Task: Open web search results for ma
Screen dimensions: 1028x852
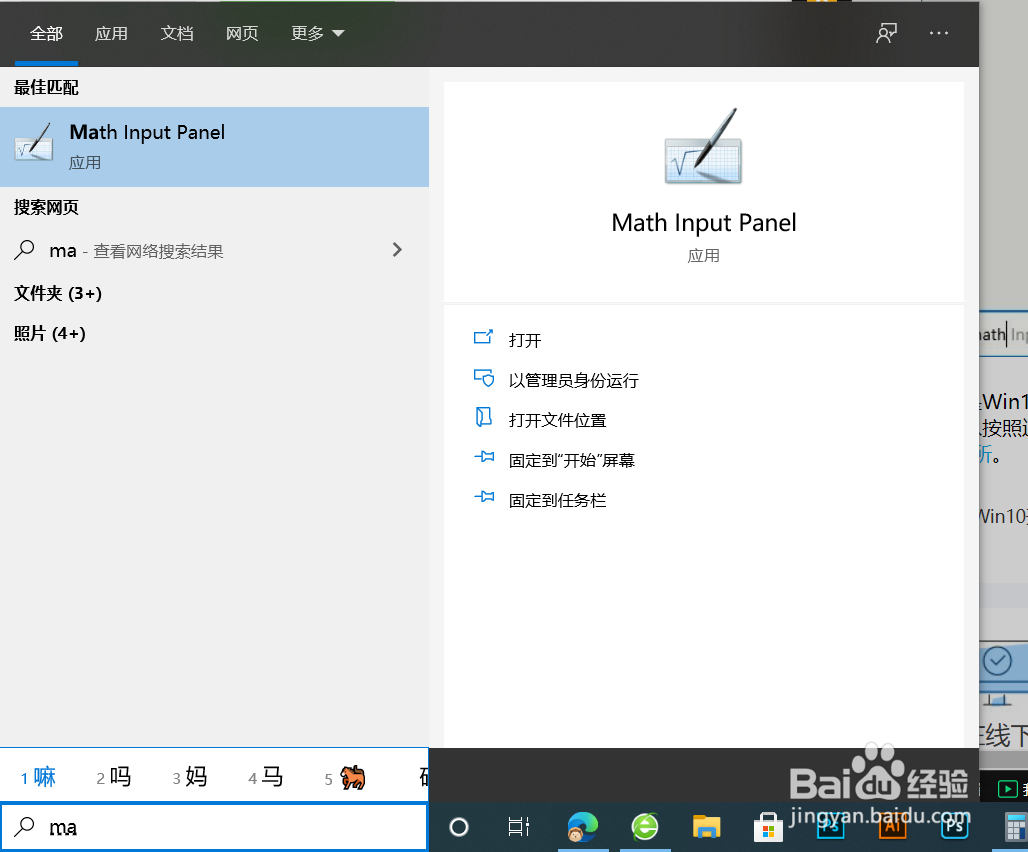Action: 214,250
